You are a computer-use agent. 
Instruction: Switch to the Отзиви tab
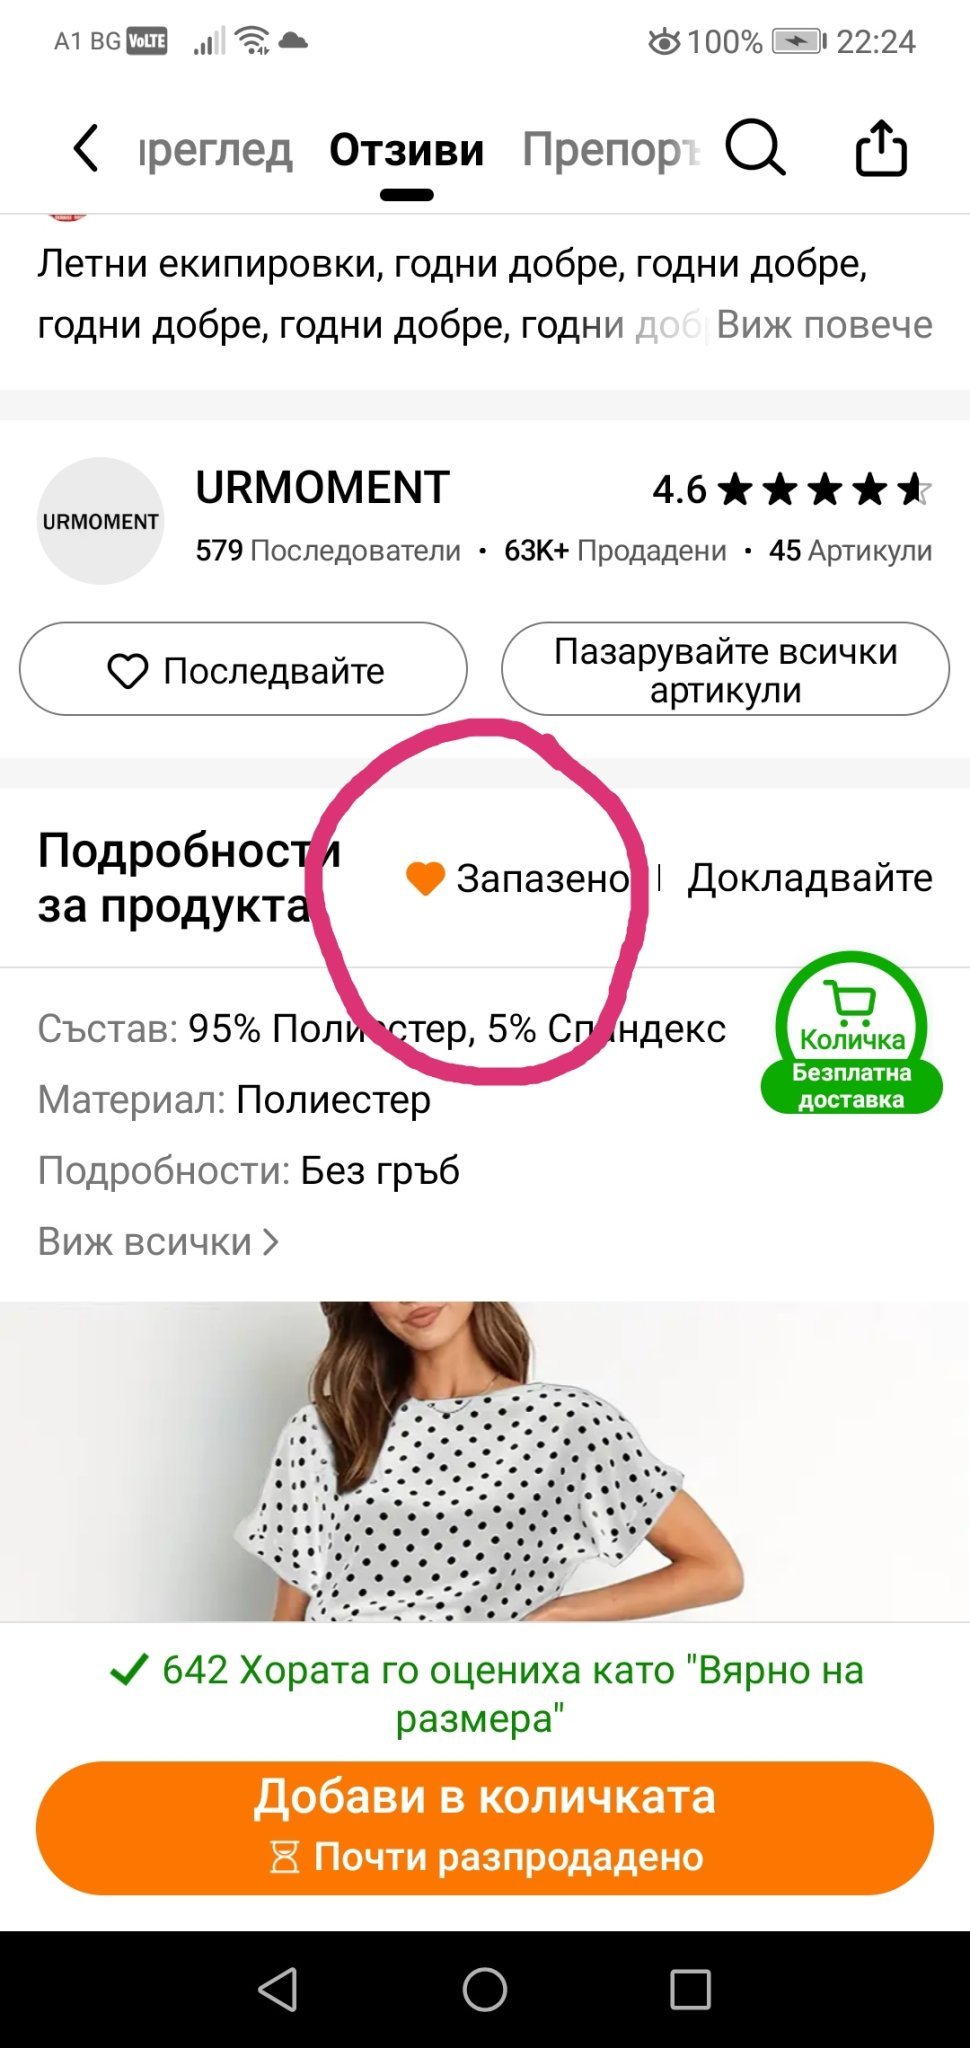click(407, 150)
